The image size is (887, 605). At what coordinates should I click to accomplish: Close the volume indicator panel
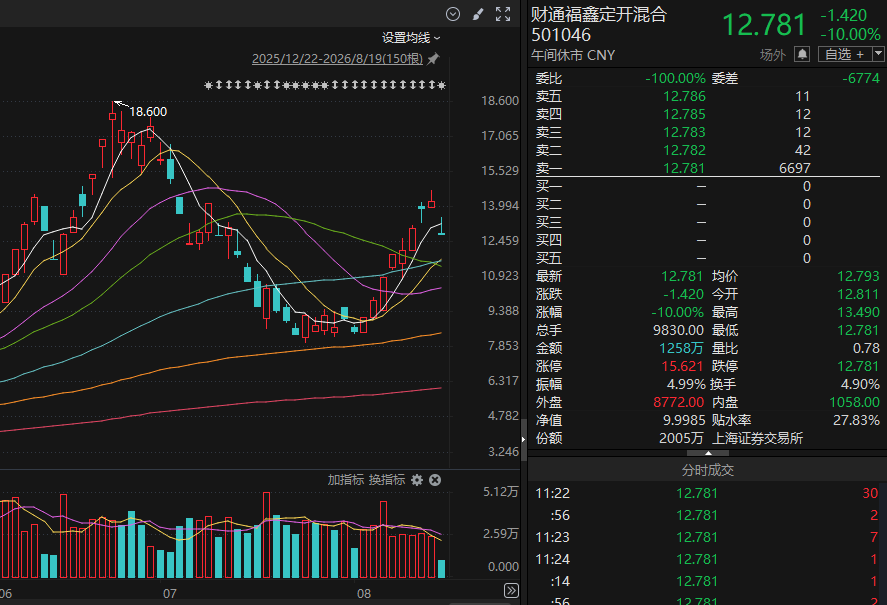point(435,480)
